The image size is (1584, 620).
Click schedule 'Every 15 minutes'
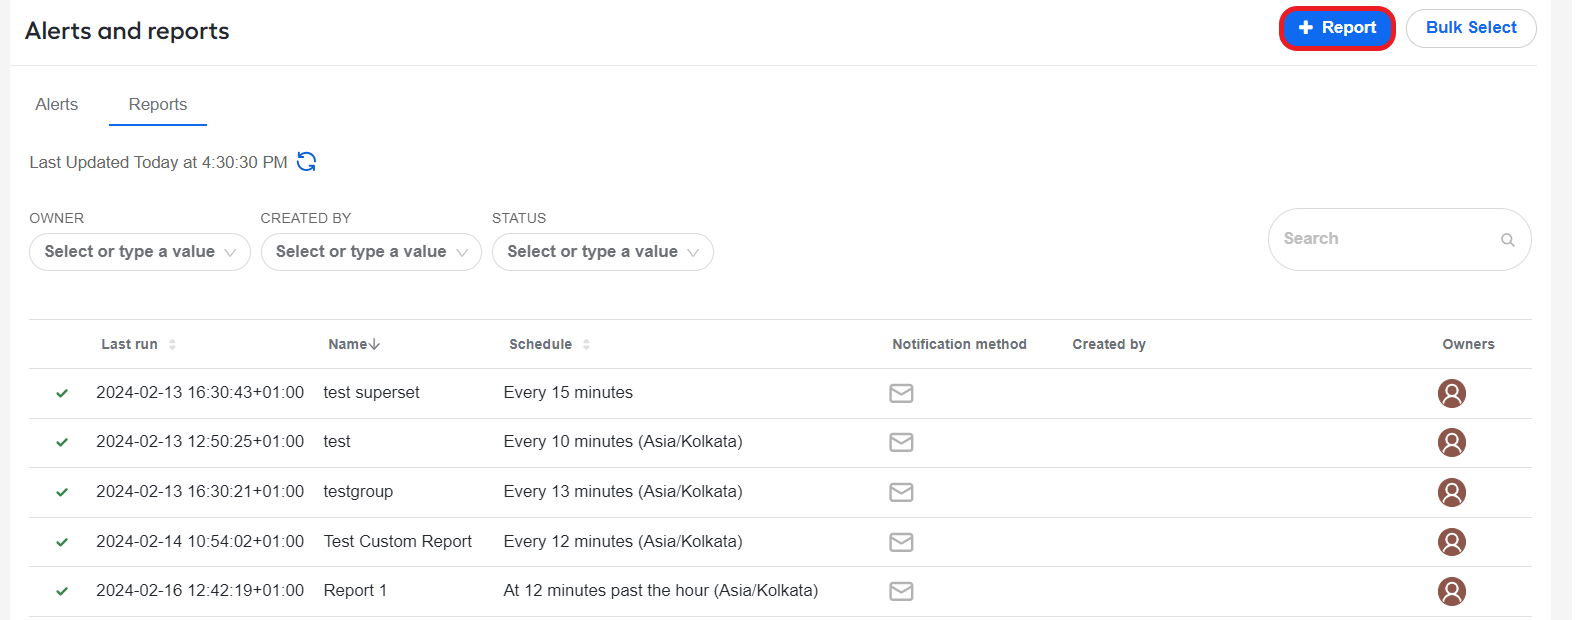tap(568, 393)
